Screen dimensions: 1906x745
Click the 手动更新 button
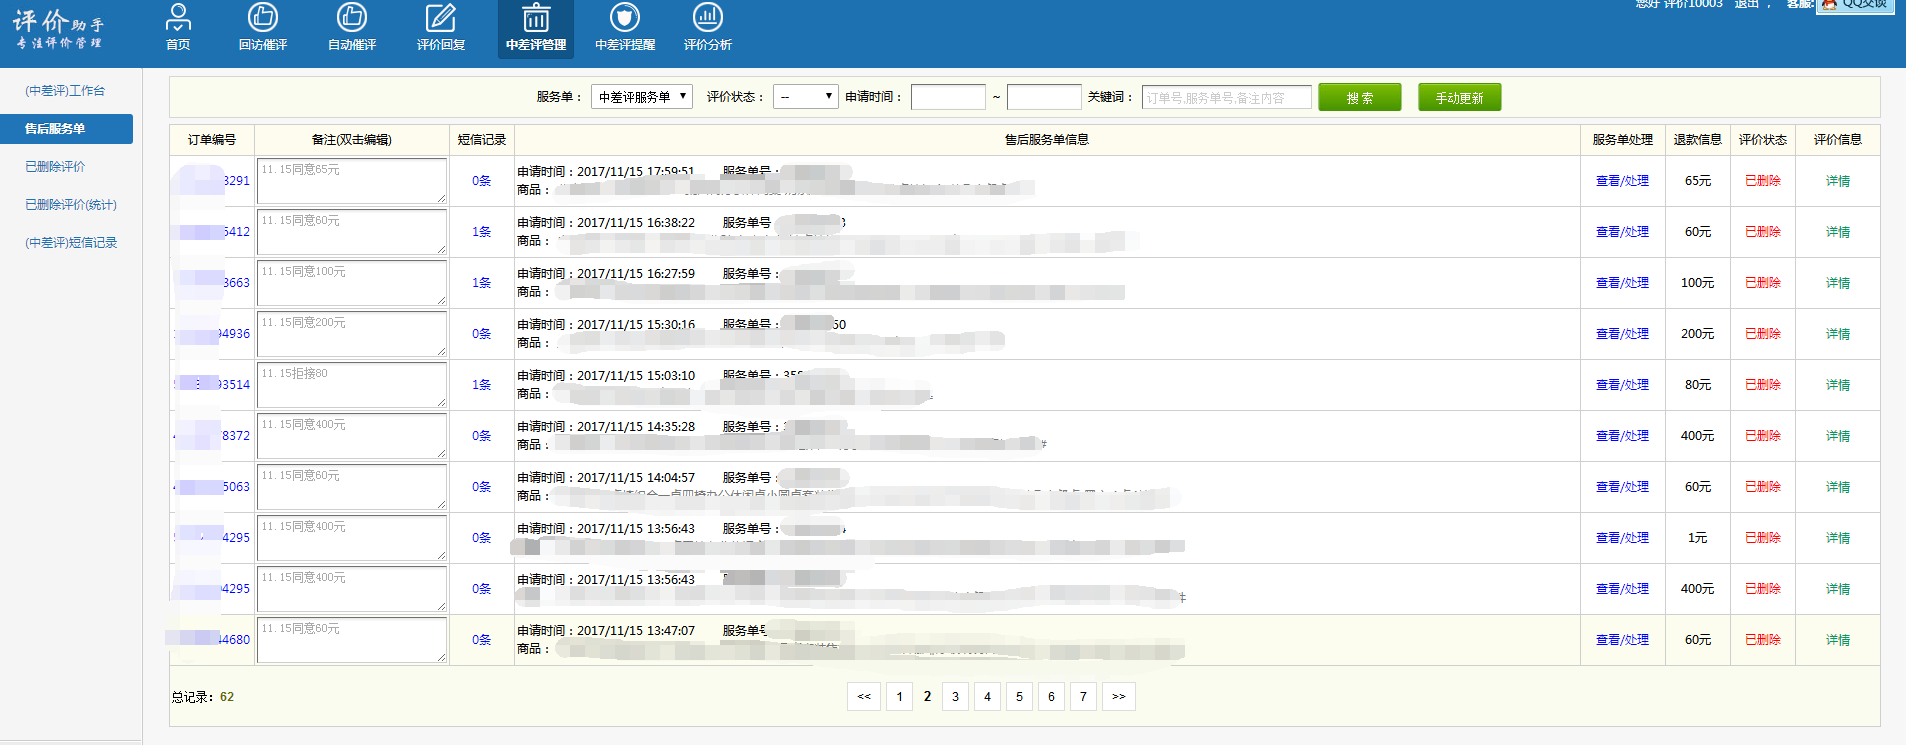(1459, 97)
